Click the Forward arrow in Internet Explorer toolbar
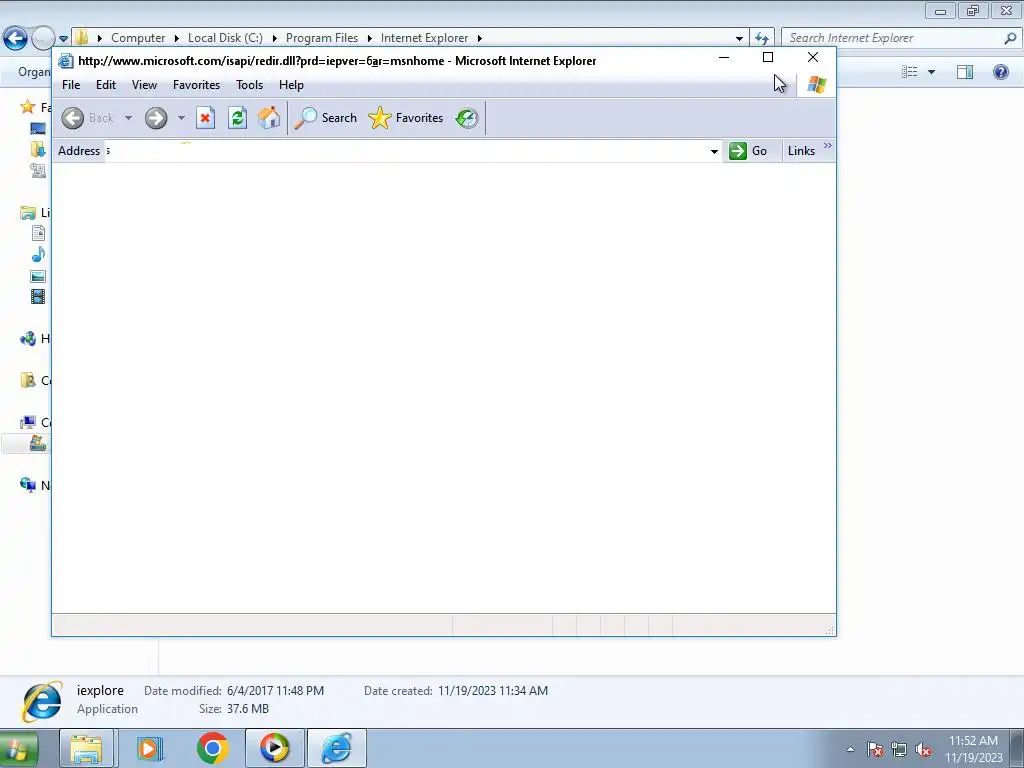 point(156,118)
